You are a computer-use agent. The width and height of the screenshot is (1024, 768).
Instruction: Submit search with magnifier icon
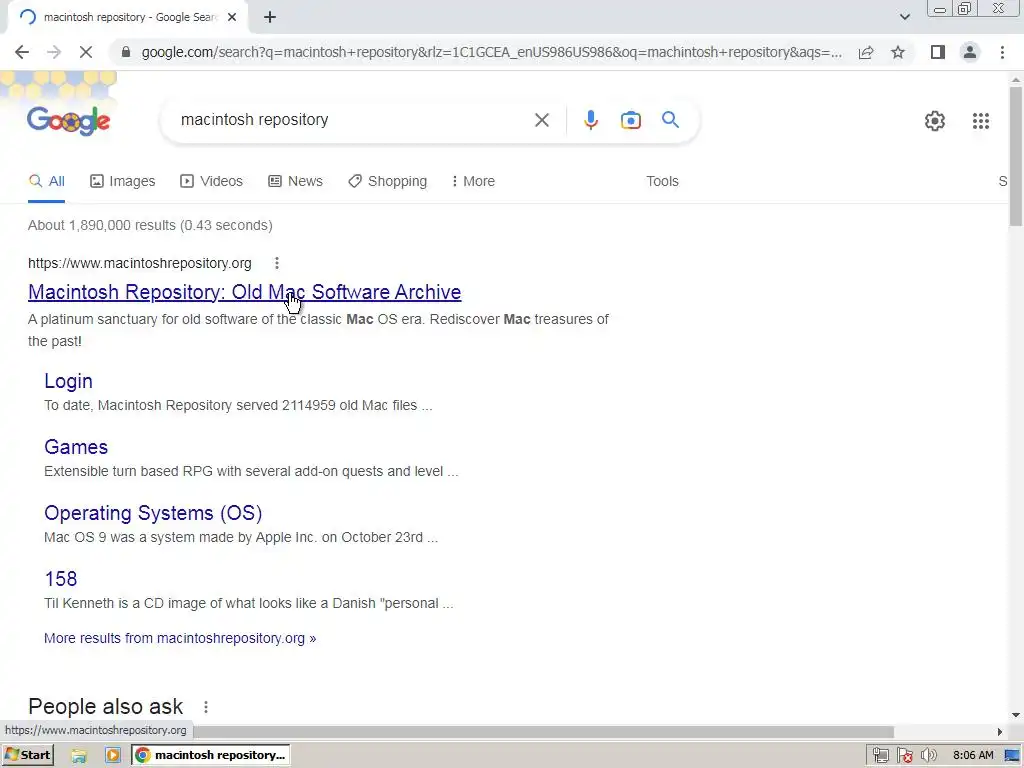pos(670,120)
